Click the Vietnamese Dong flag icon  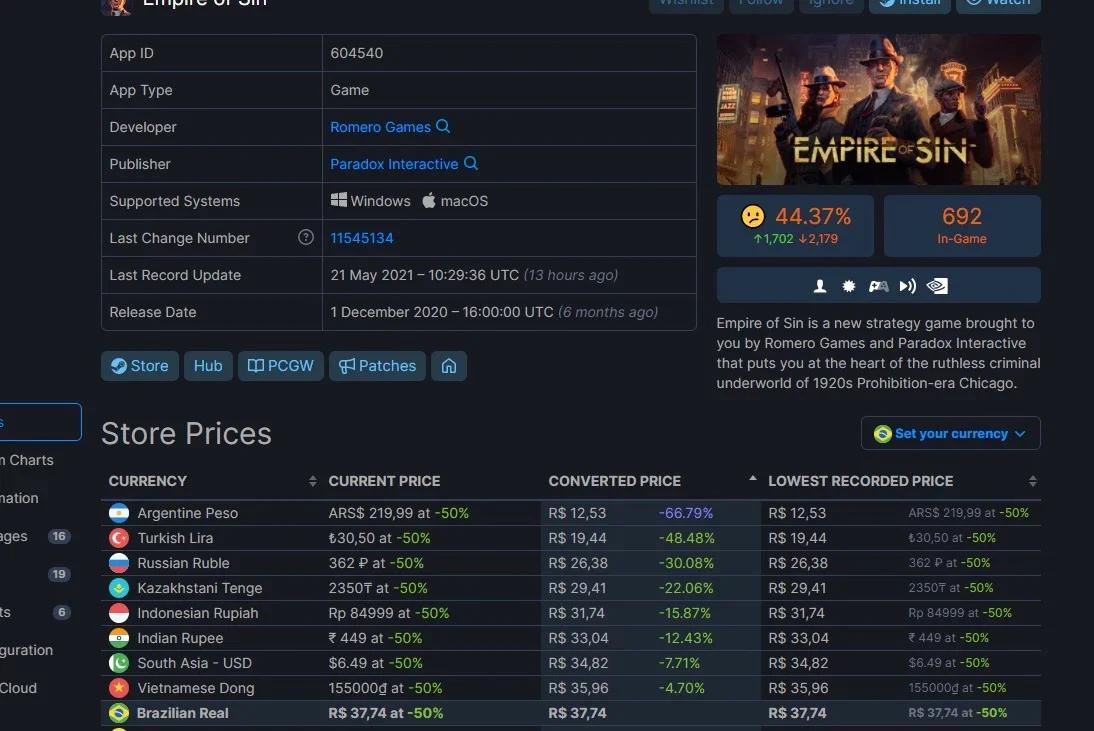(119, 688)
